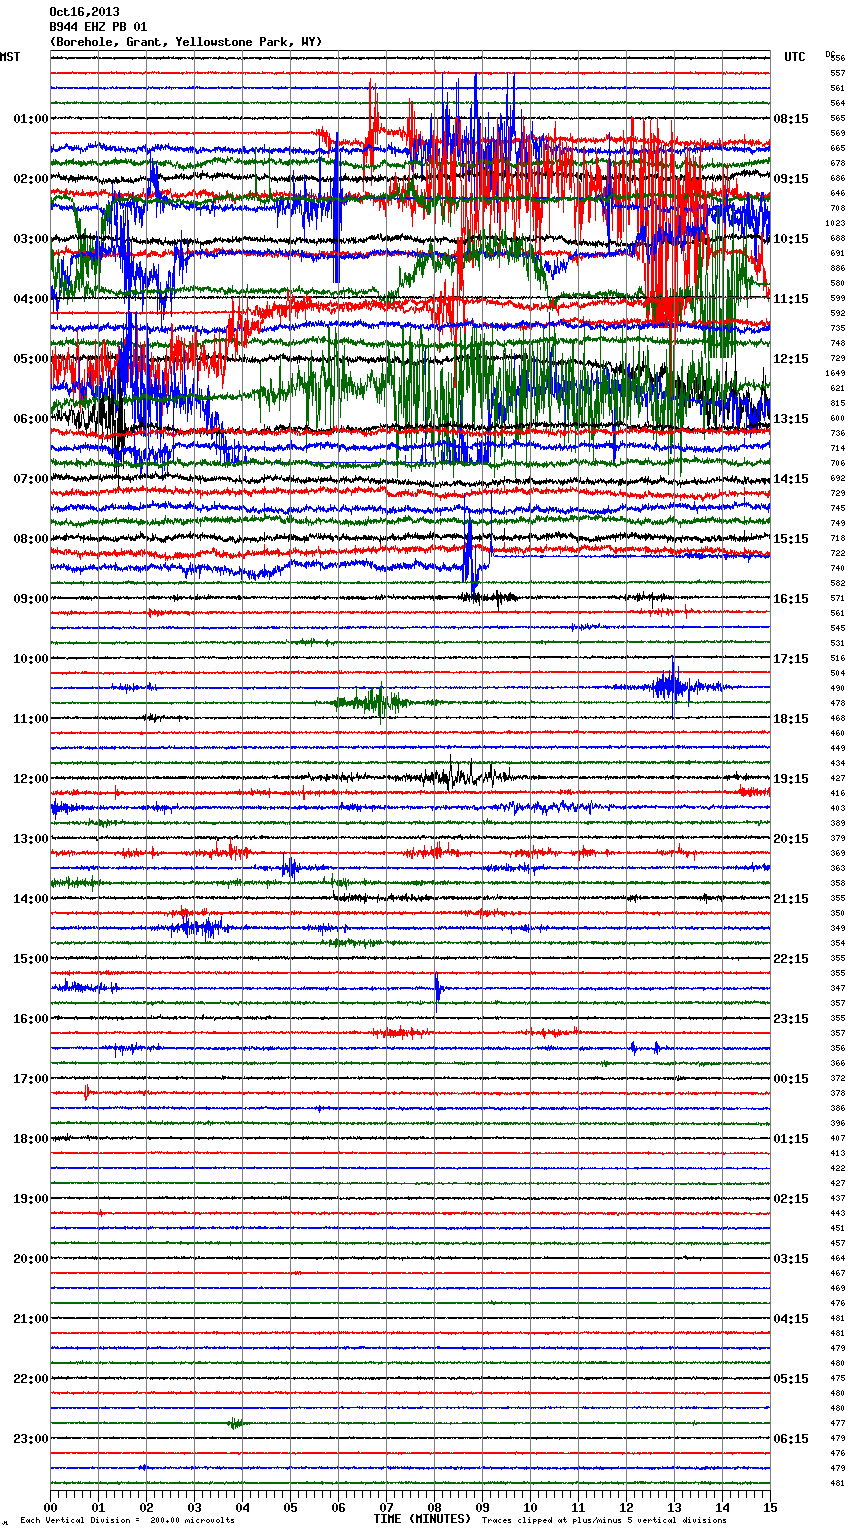
Task: Click the 06:15 UTC time label
Action: pyautogui.click(x=791, y=1439)
